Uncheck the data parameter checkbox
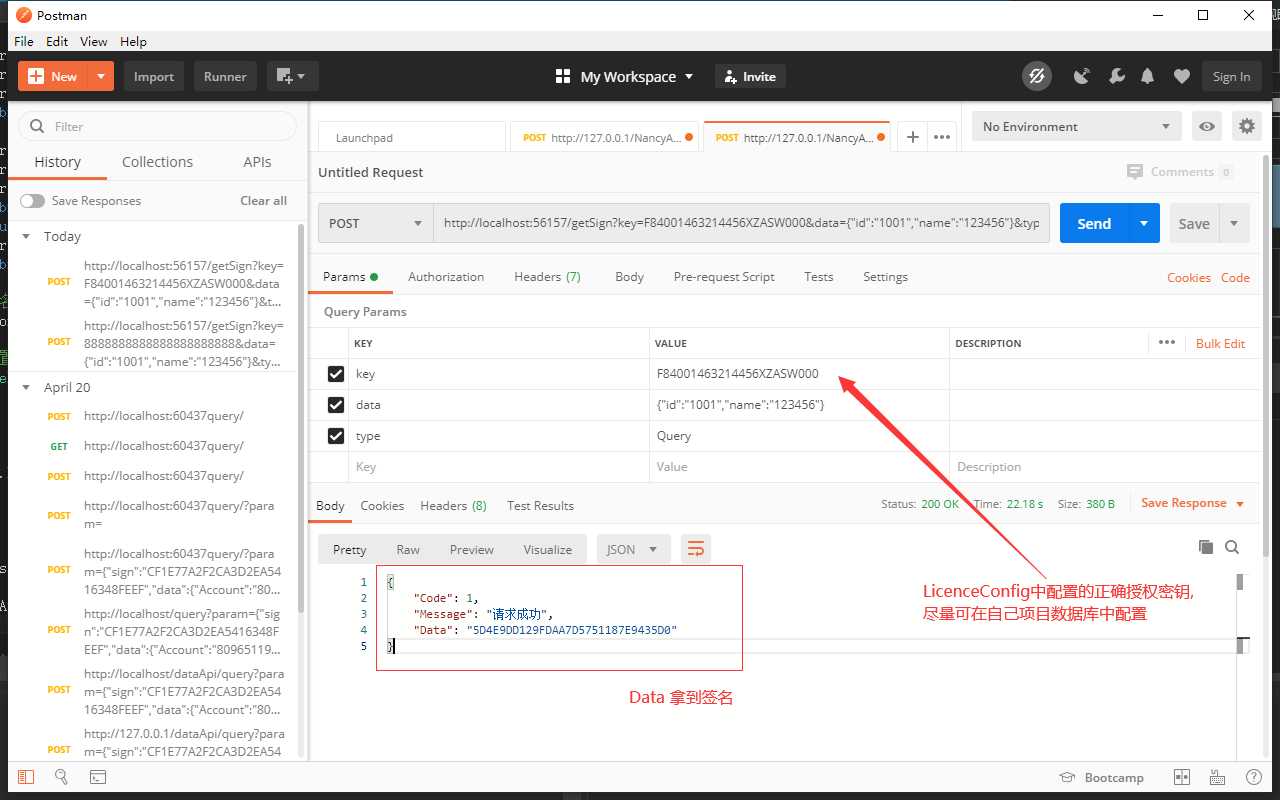The image size is (1280, 800). [x=336, y=405]
